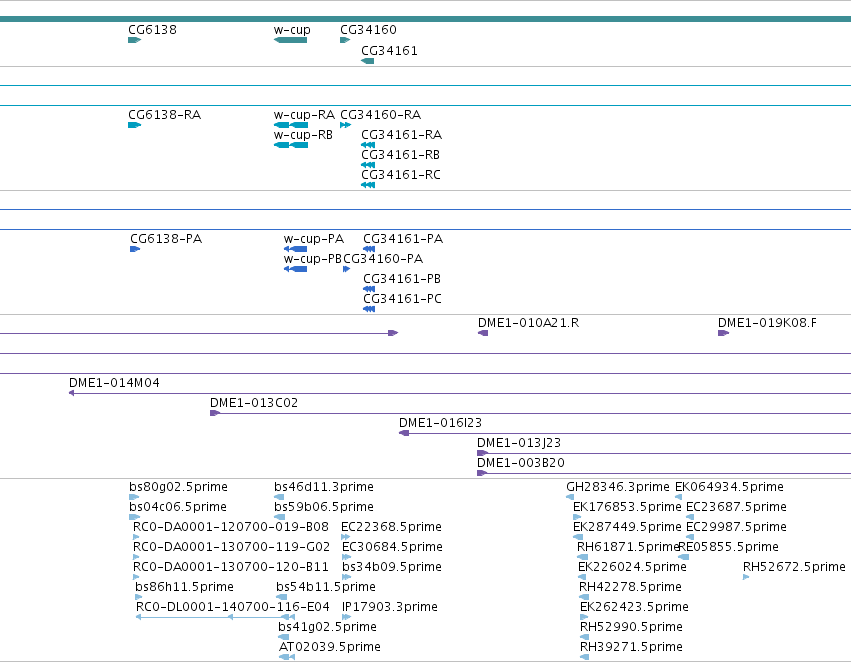Click the w-cup-RB transcript glyph

[x=291, y=145]
